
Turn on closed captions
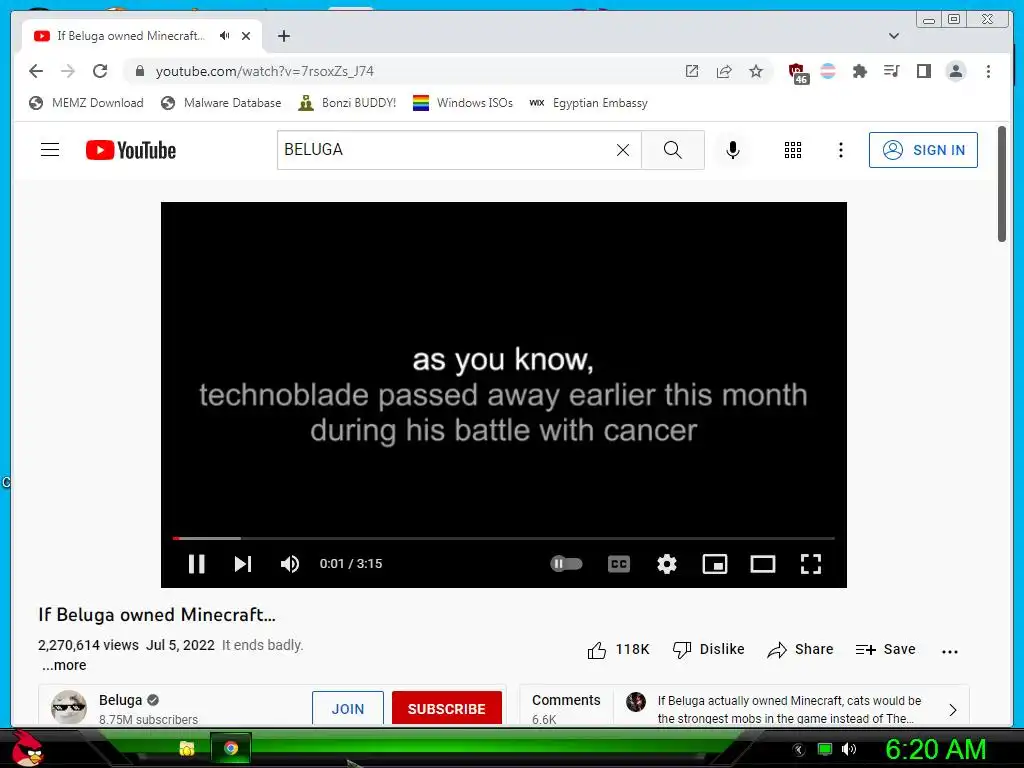[618, 564]
